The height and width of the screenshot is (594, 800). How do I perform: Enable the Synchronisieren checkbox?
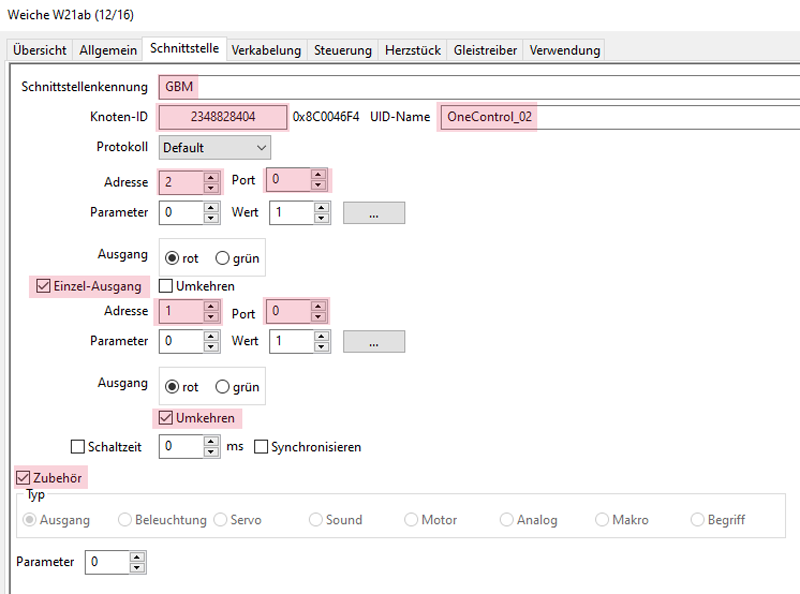(261, 447)
